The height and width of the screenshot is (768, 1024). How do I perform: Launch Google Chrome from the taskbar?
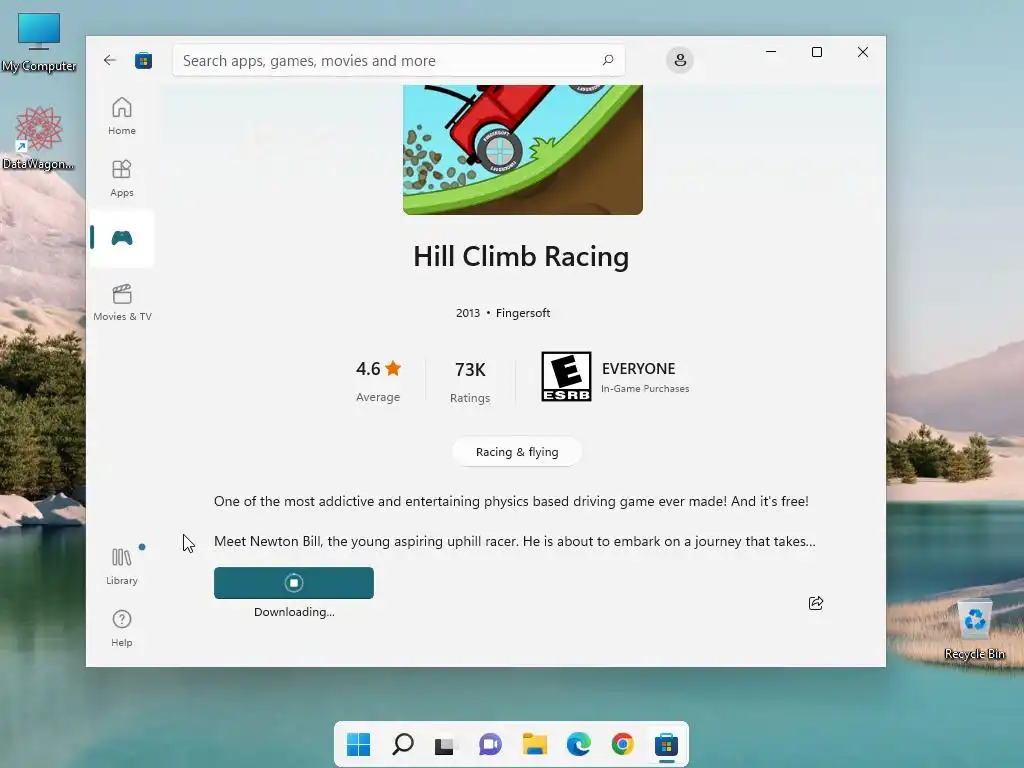(x=622, y=744)
